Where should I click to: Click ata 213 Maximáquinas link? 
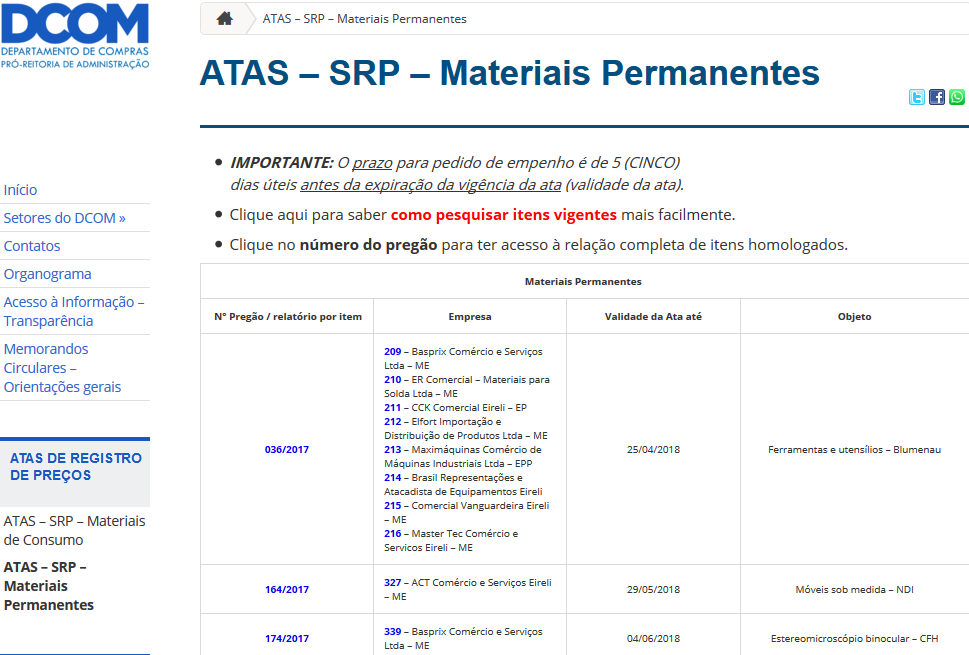coord(392,450)
